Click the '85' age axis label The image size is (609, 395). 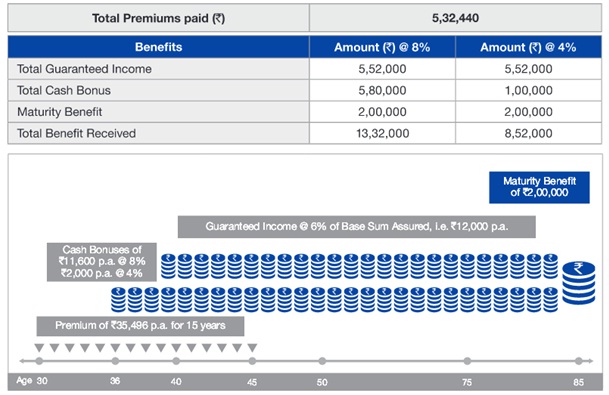point(578,382)
